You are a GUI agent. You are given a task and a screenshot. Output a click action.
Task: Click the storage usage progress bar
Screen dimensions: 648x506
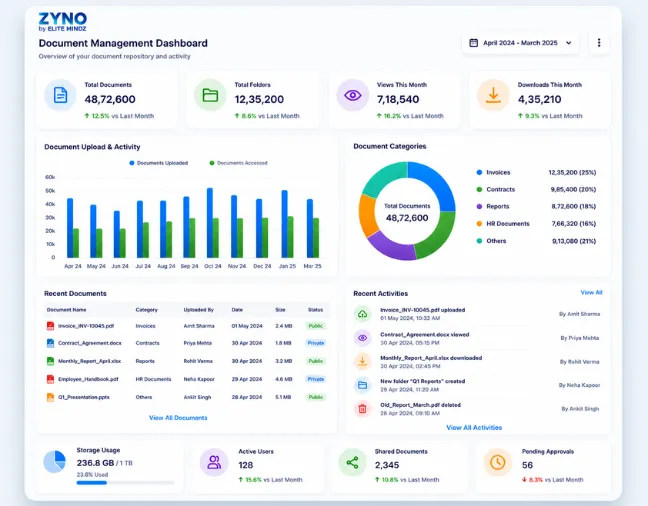[125, 482]
